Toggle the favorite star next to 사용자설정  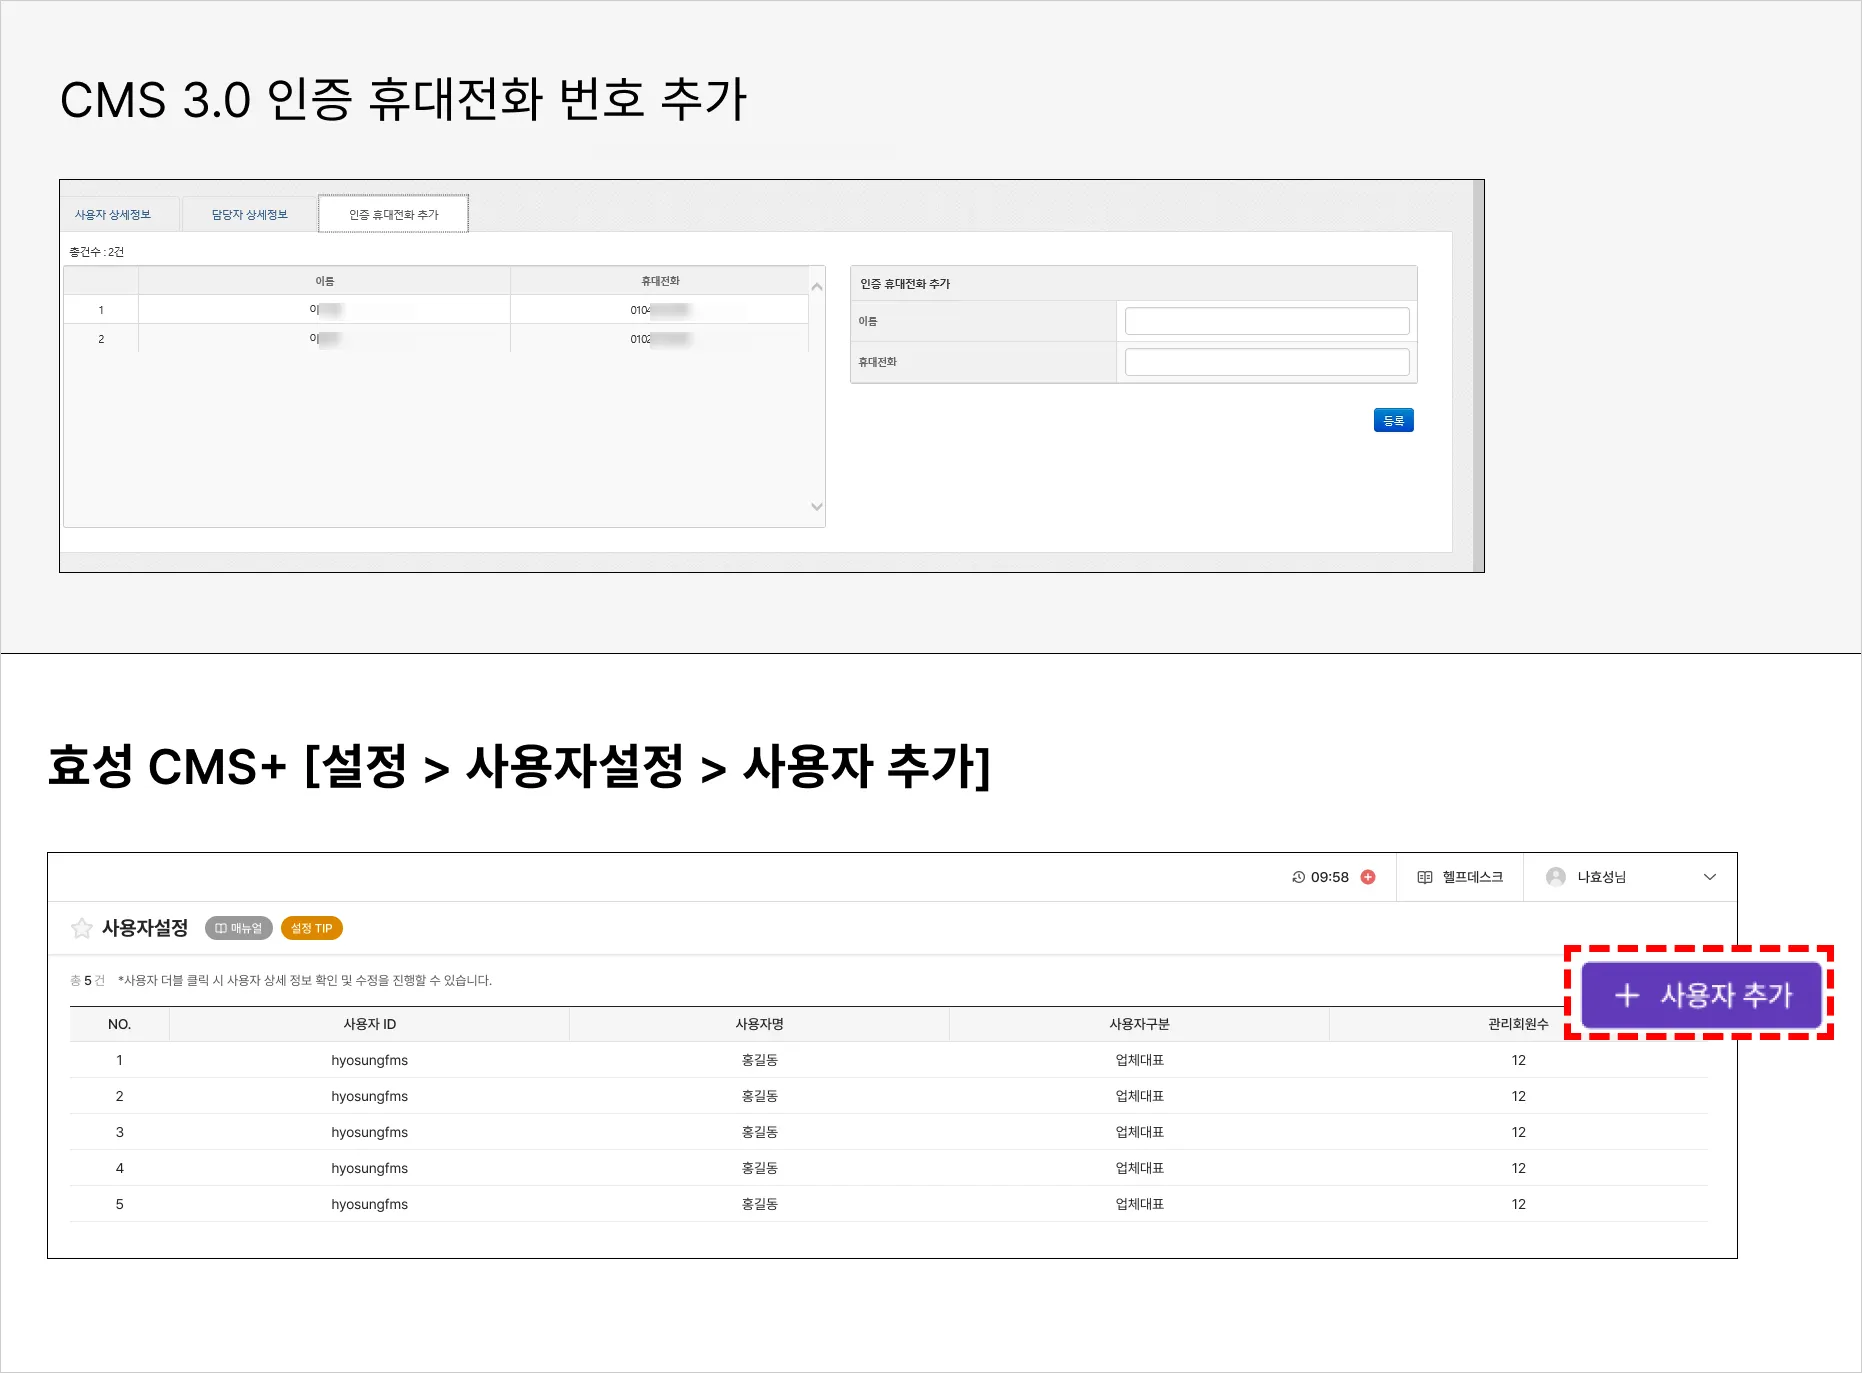tap(81, 929)
